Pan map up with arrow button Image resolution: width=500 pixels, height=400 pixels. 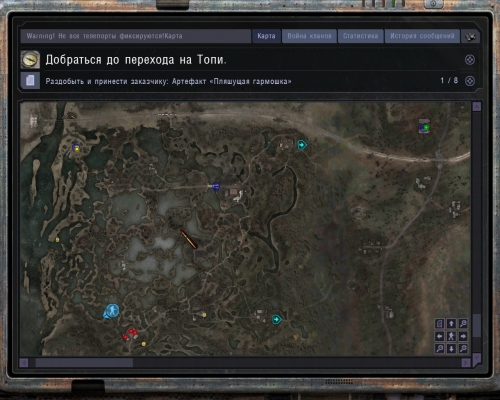pos(451,324)
